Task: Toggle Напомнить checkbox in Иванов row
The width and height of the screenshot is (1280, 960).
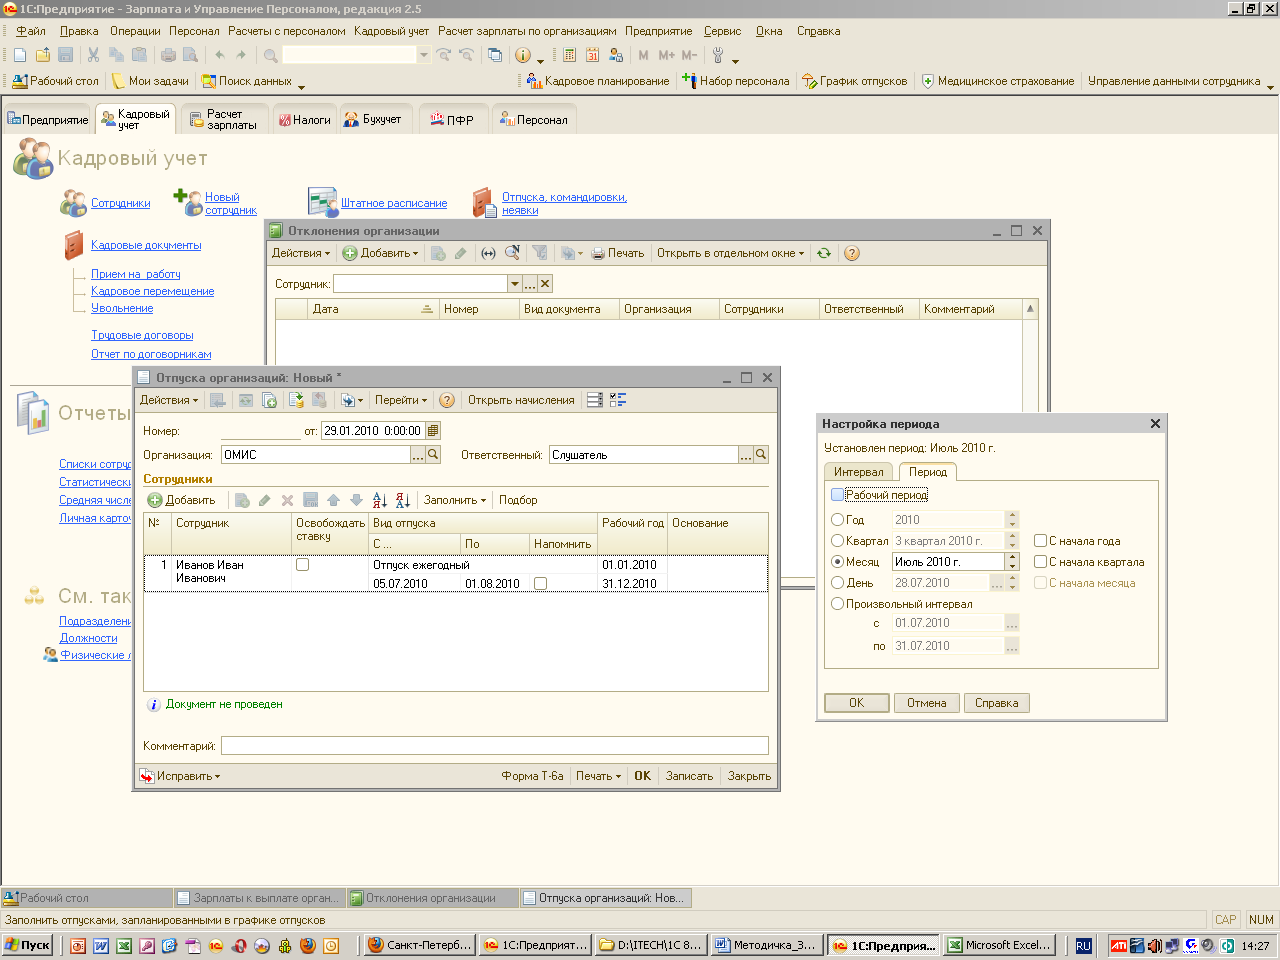Action: point(540,583)
